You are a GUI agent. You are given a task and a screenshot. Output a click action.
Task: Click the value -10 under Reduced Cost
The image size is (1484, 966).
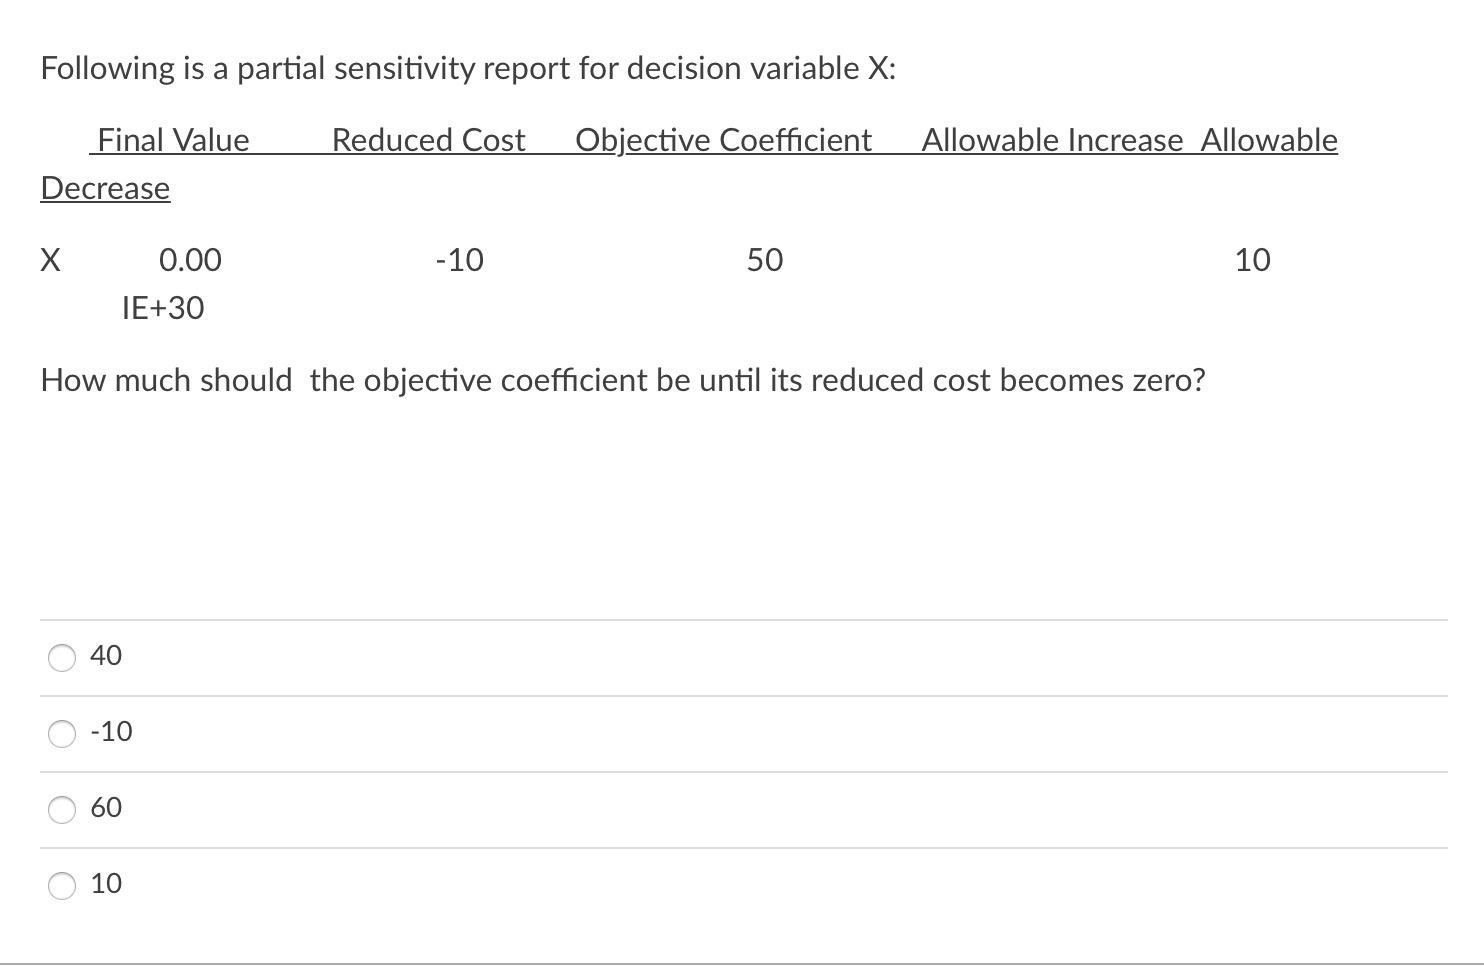click(x=459, y=260)
